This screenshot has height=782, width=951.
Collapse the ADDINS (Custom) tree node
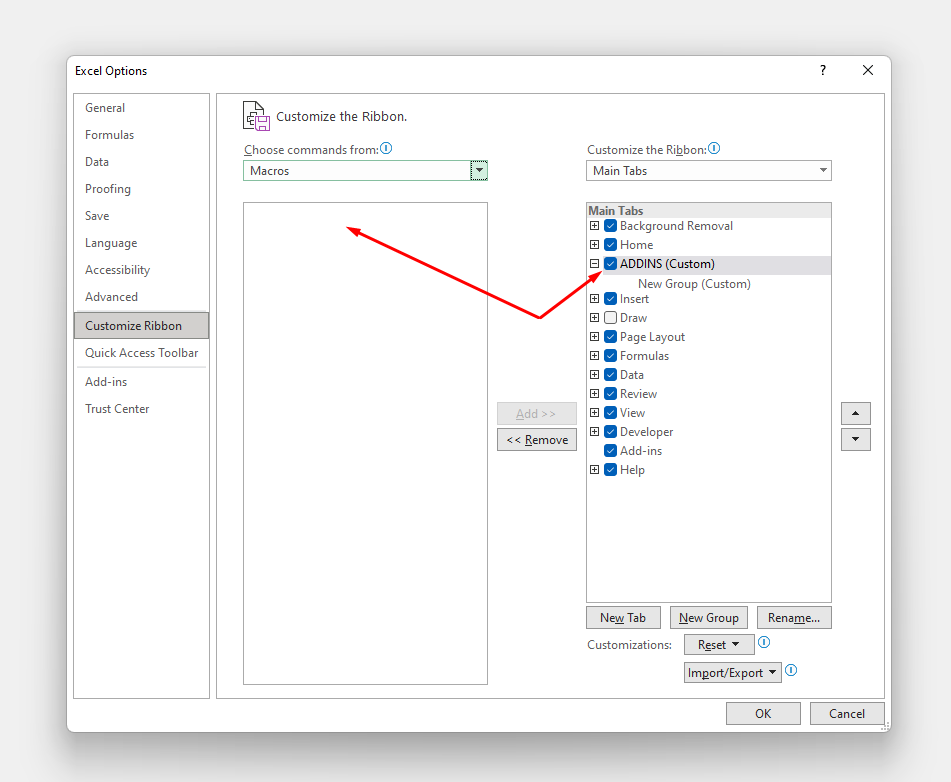pyautogui.click(x=594, y=263)
